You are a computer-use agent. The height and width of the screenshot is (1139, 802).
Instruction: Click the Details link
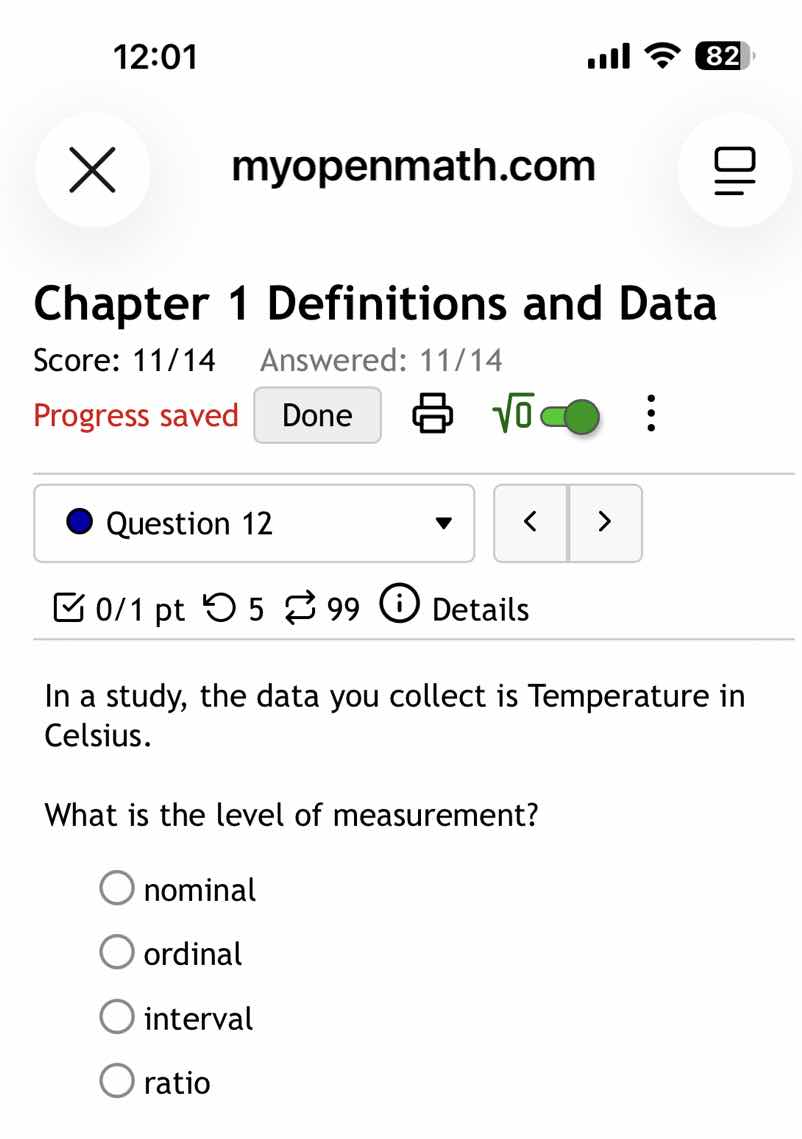tap(481, 610)
